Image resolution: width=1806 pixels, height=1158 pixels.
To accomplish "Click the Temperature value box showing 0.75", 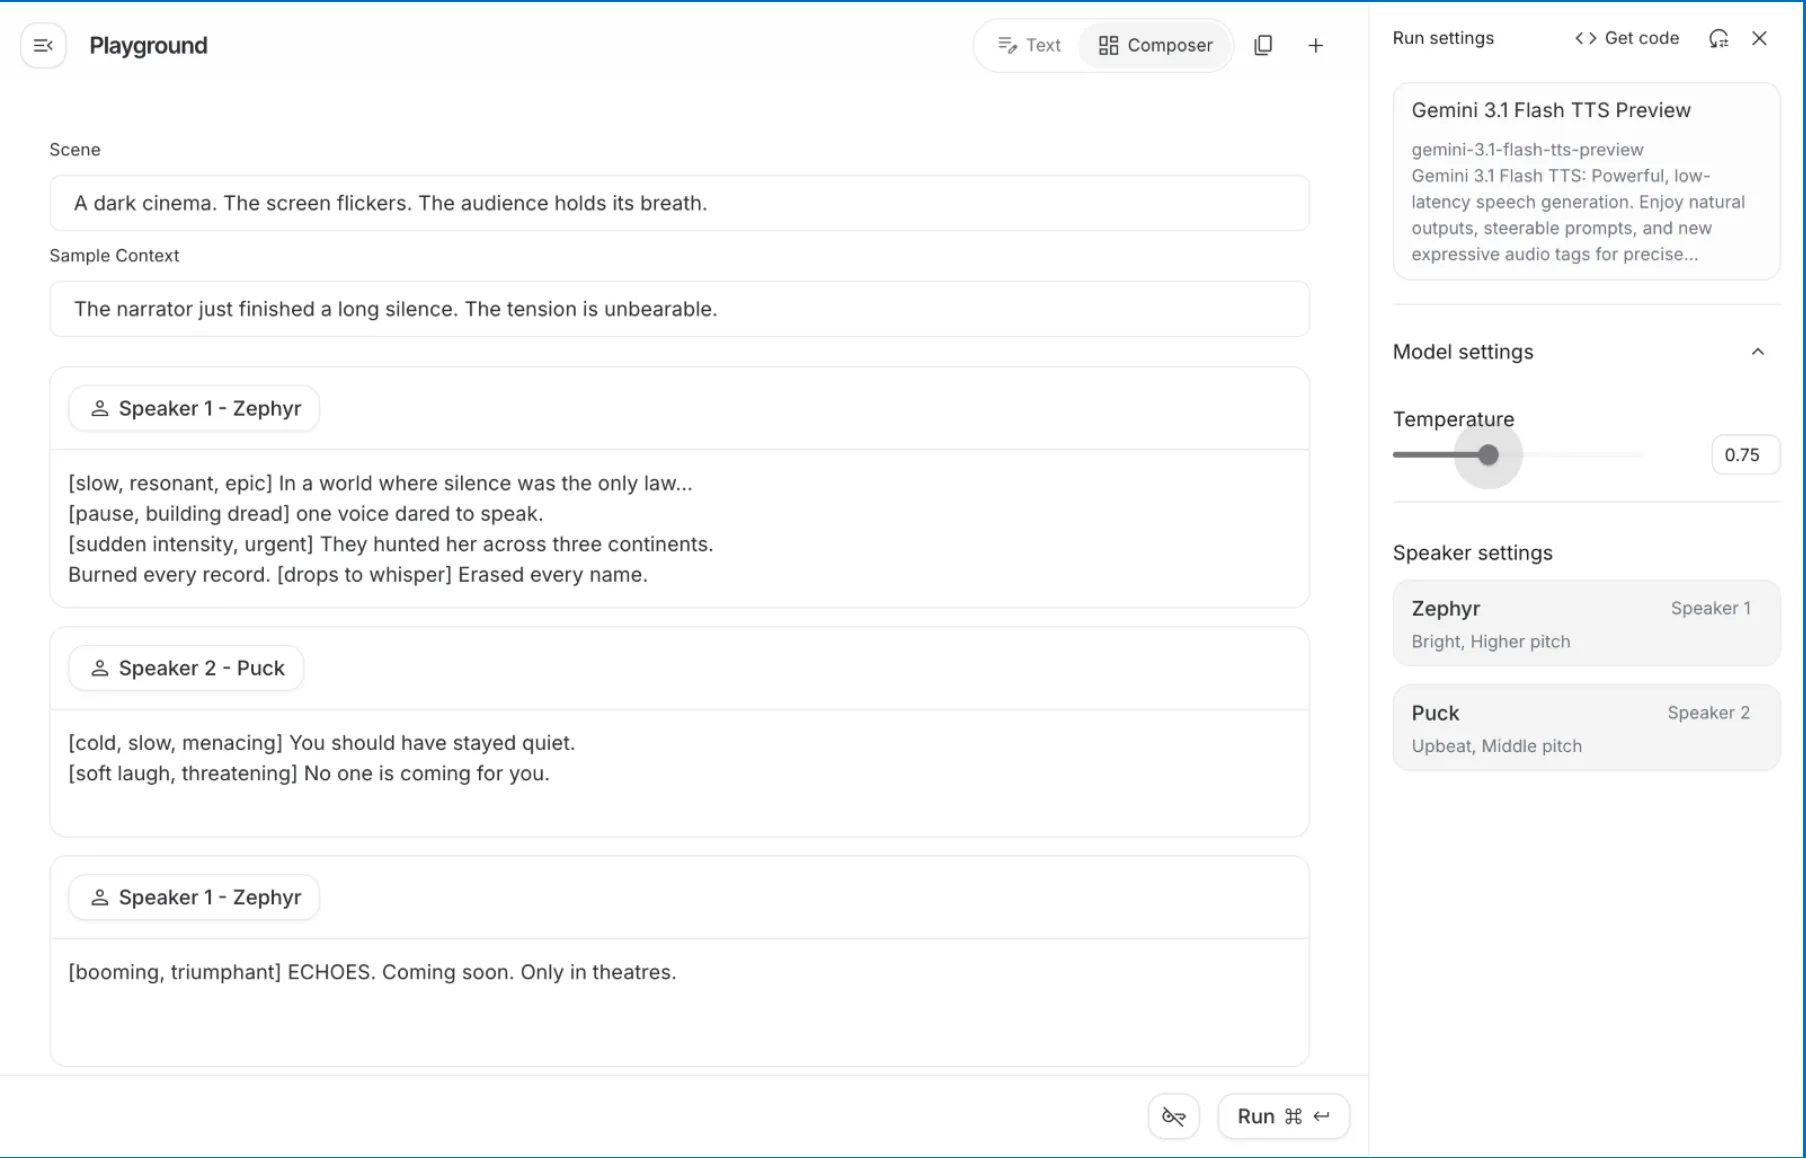I will point(1744,454).
